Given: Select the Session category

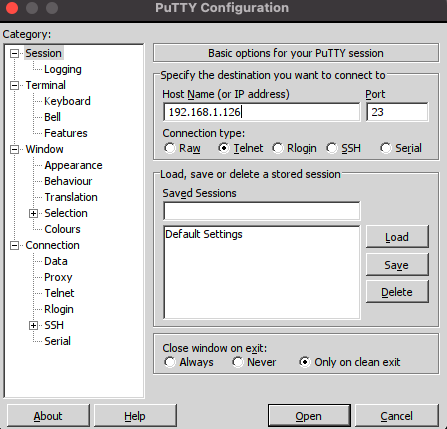Looking at the screenshot, I should (43, 53).
